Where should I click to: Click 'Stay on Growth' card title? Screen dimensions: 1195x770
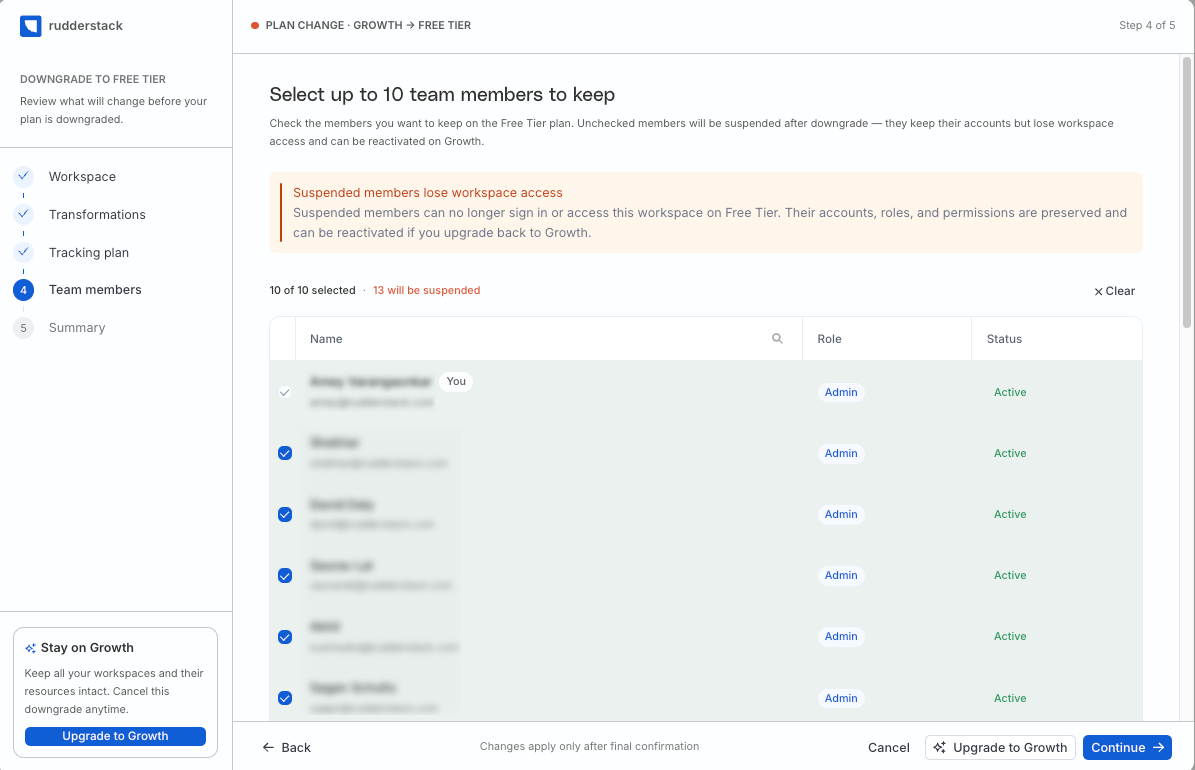[x=87, y=648]
